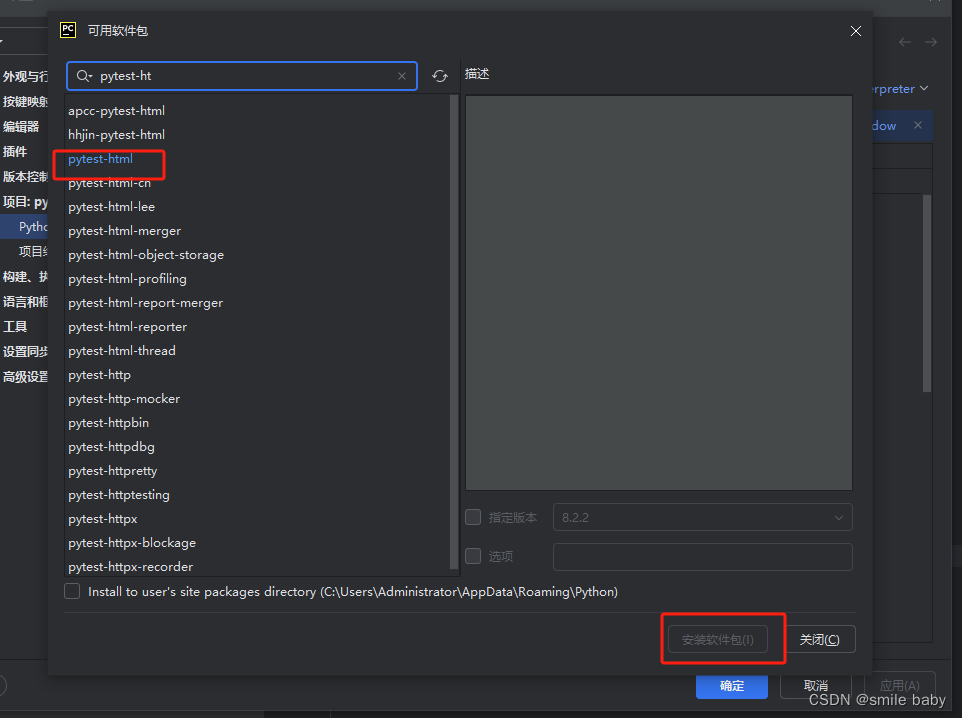Click into the pytest-ht search field
Viewport: 962px width, 718px height.
(x=242, y=76)
